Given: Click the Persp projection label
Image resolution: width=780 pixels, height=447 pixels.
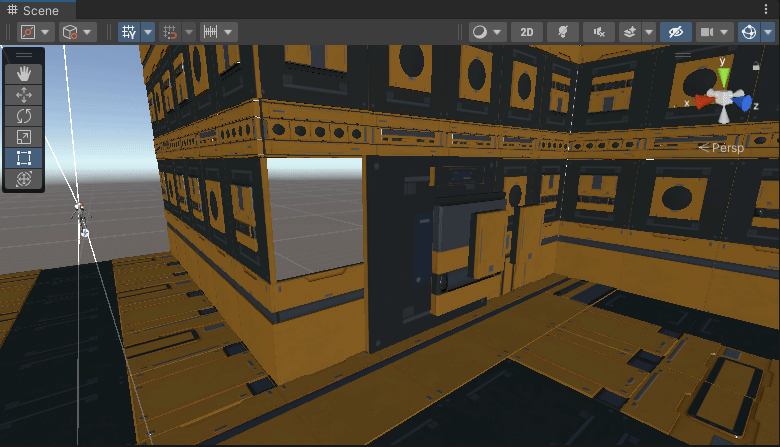Looking at the screenshot, I should 727,148.
